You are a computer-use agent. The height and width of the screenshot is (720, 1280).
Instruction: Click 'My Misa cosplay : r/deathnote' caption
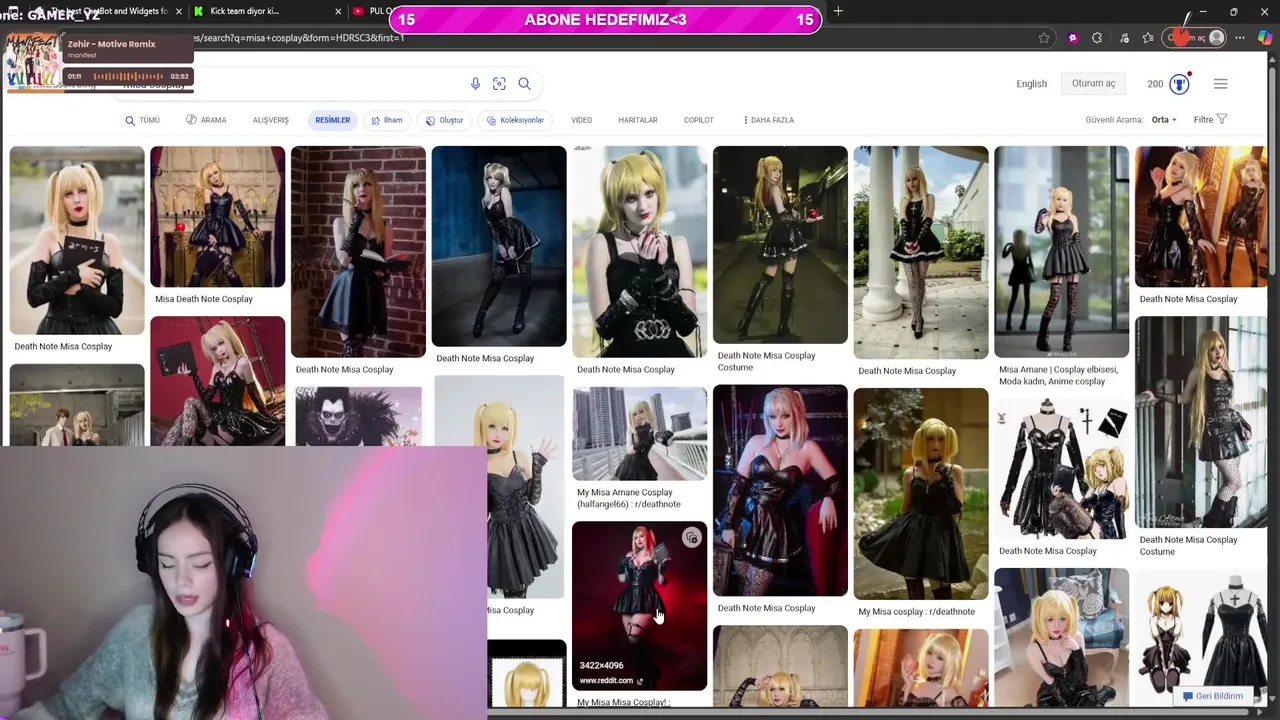point(916,612)
